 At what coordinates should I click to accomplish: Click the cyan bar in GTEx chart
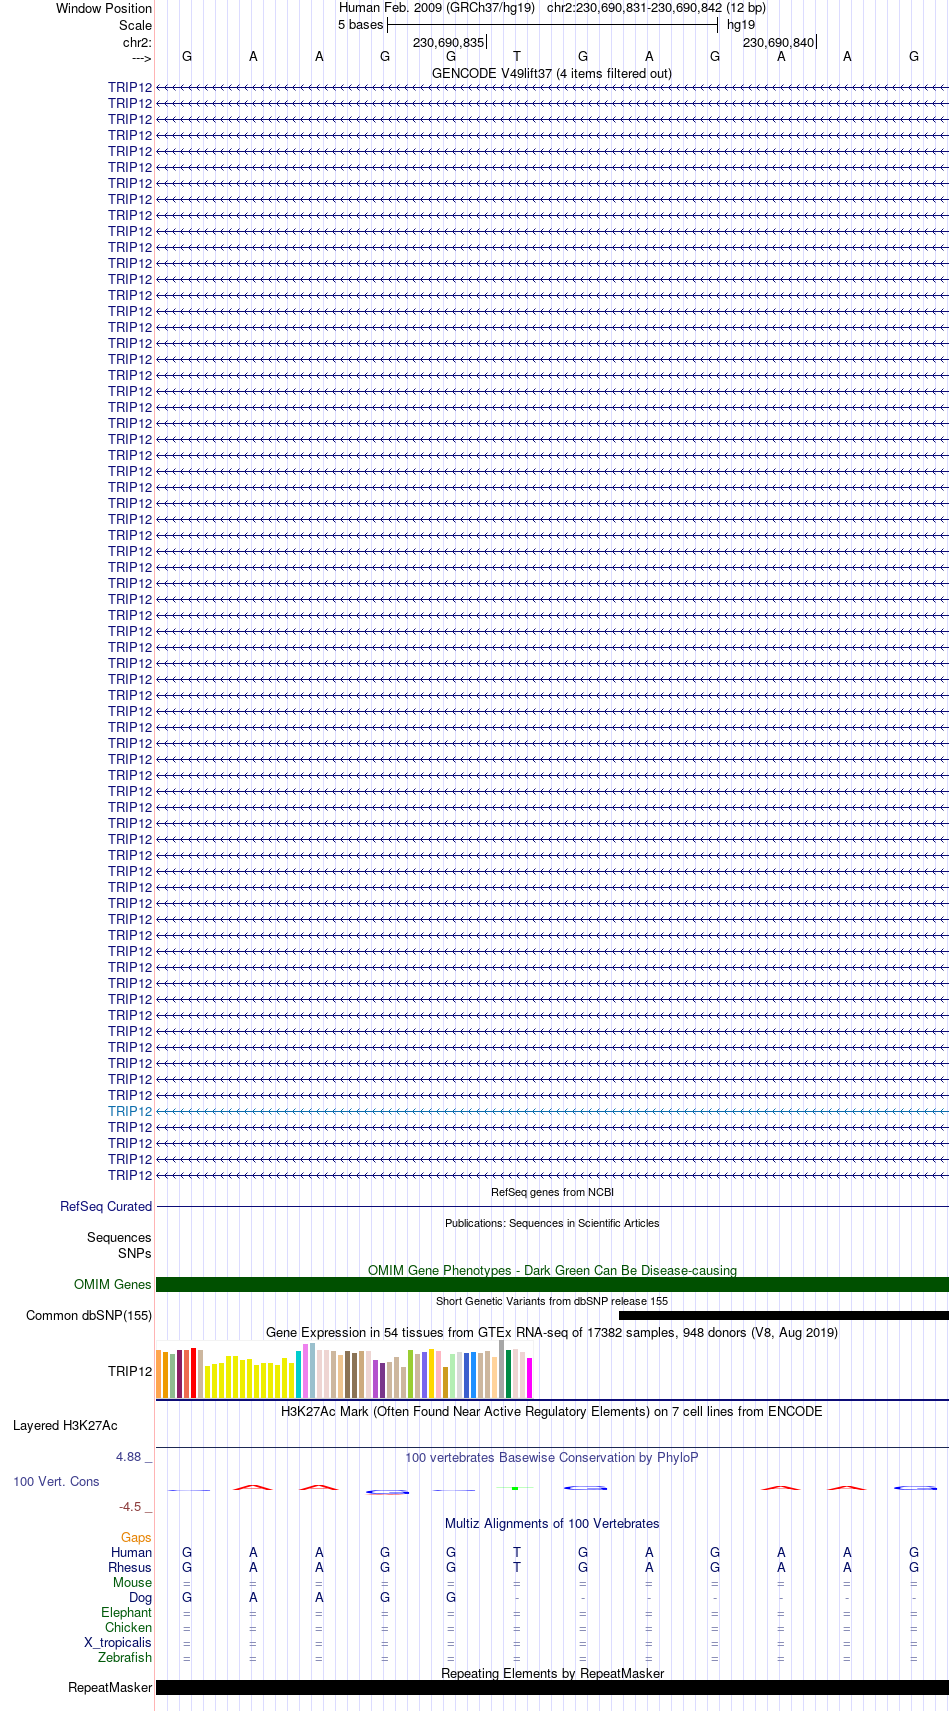(x=299, y=1375)
